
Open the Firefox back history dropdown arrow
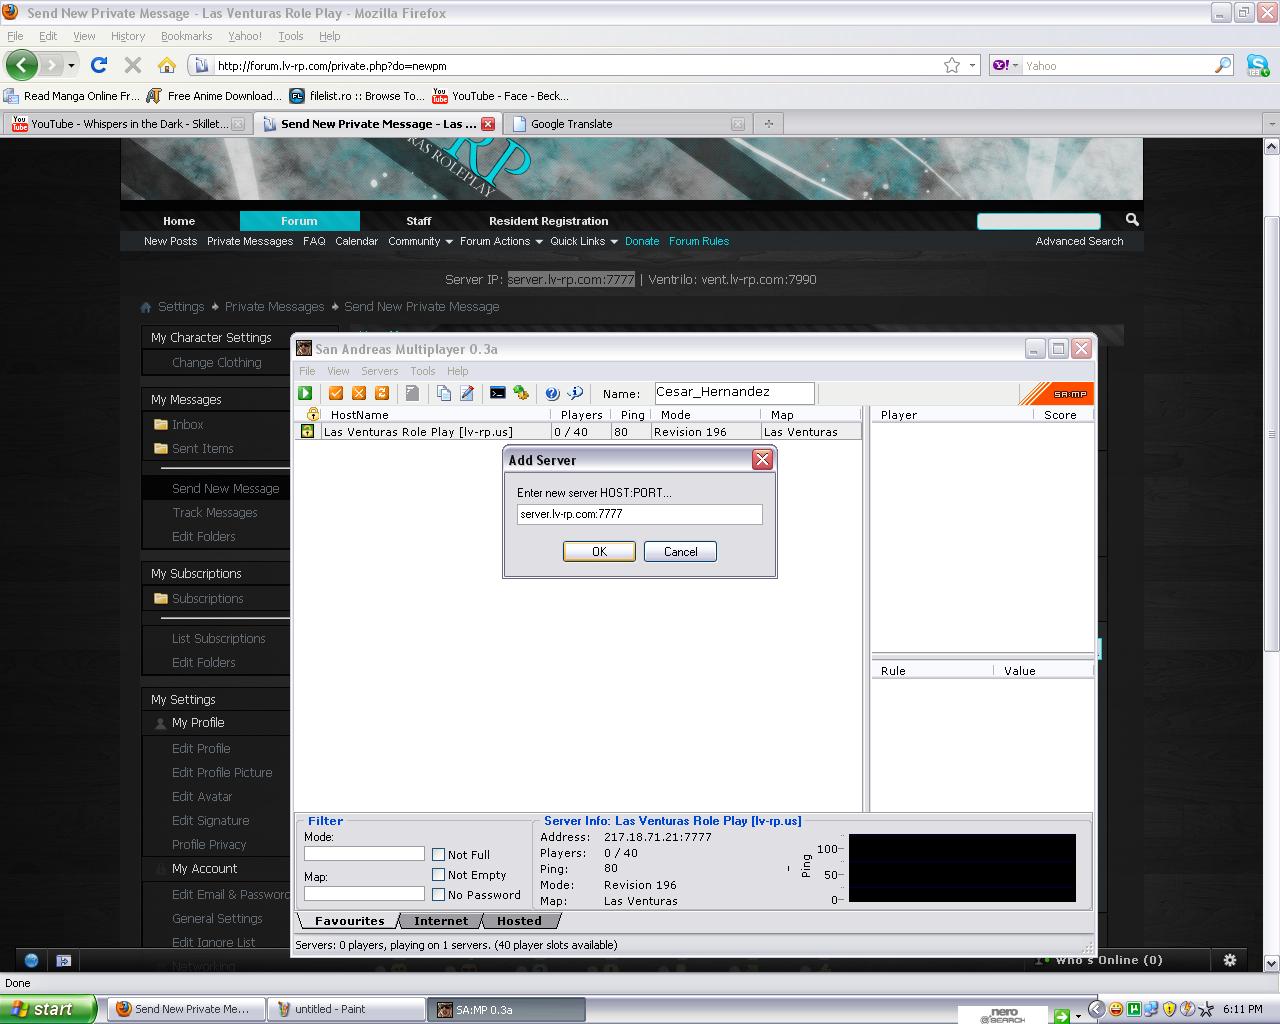[x=71, y=65]
